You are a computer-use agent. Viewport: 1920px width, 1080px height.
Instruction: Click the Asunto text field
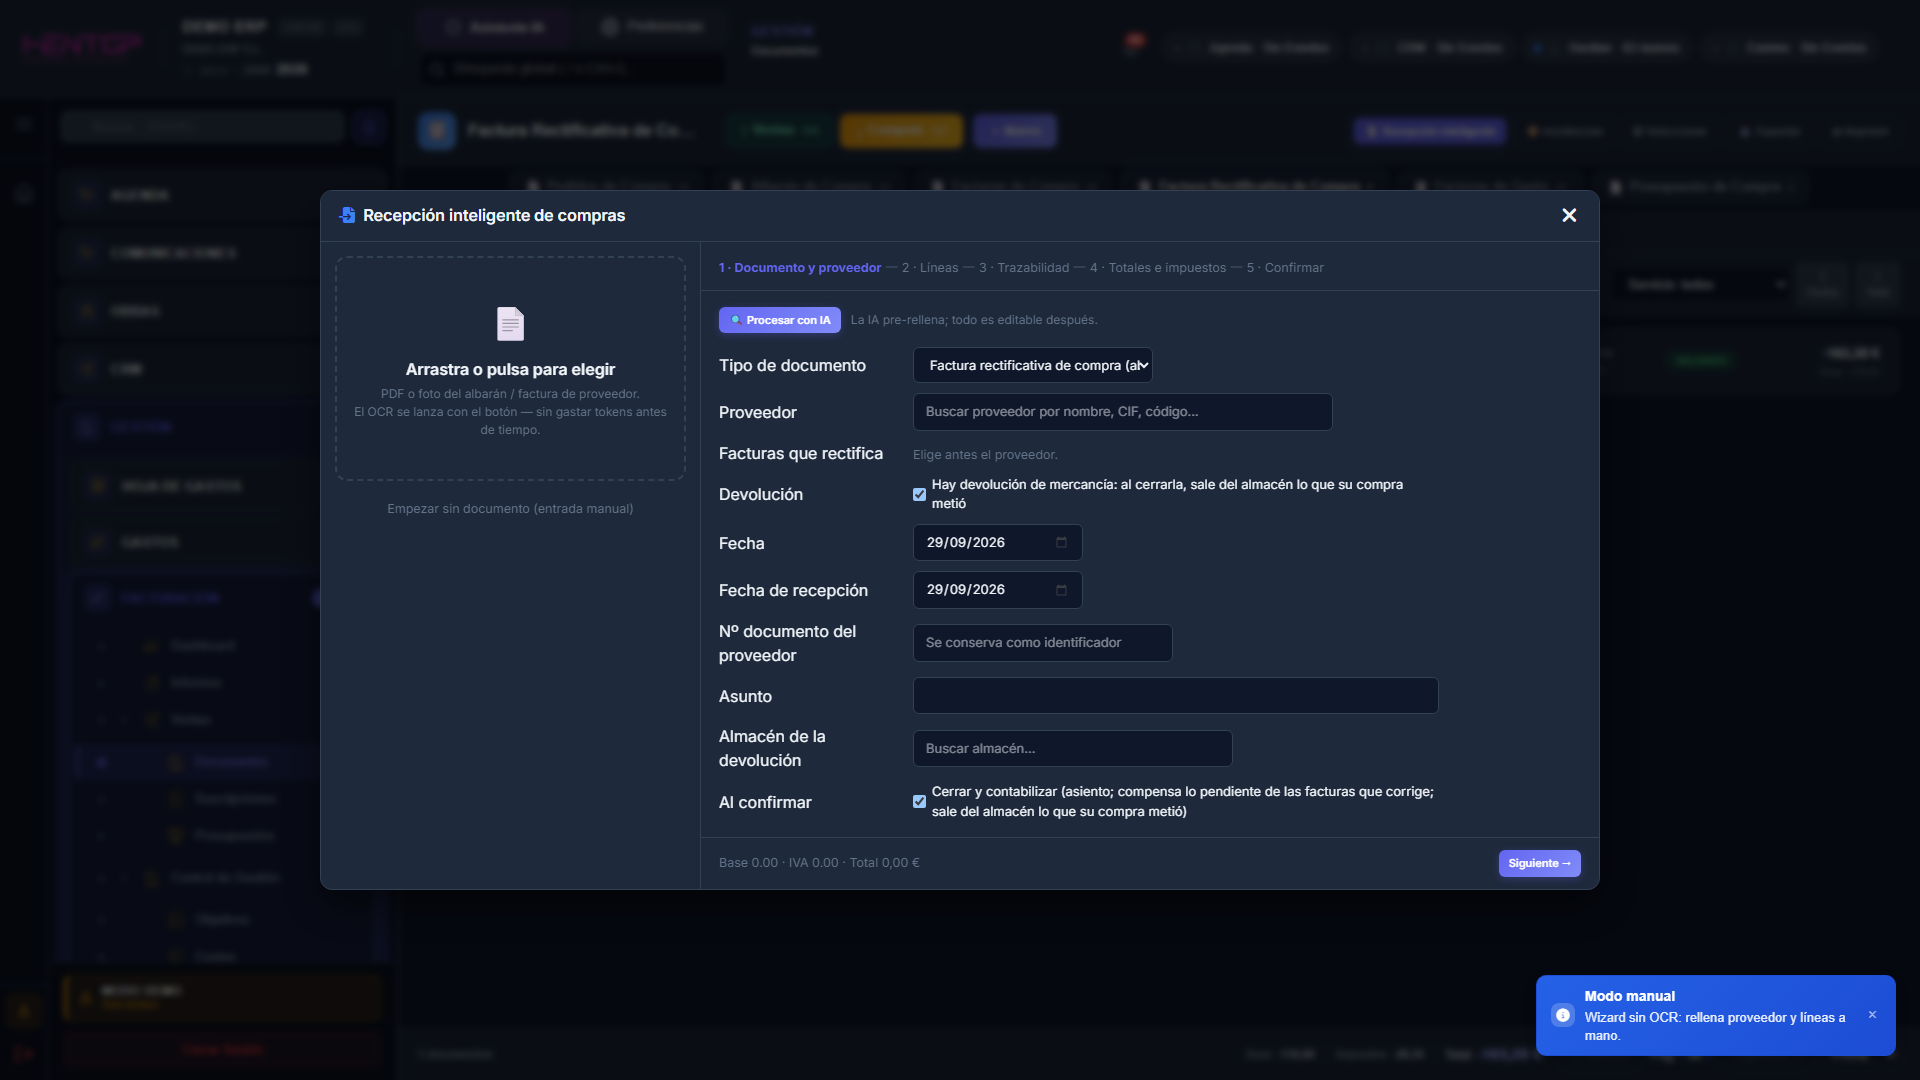(x=1175, y=695)
